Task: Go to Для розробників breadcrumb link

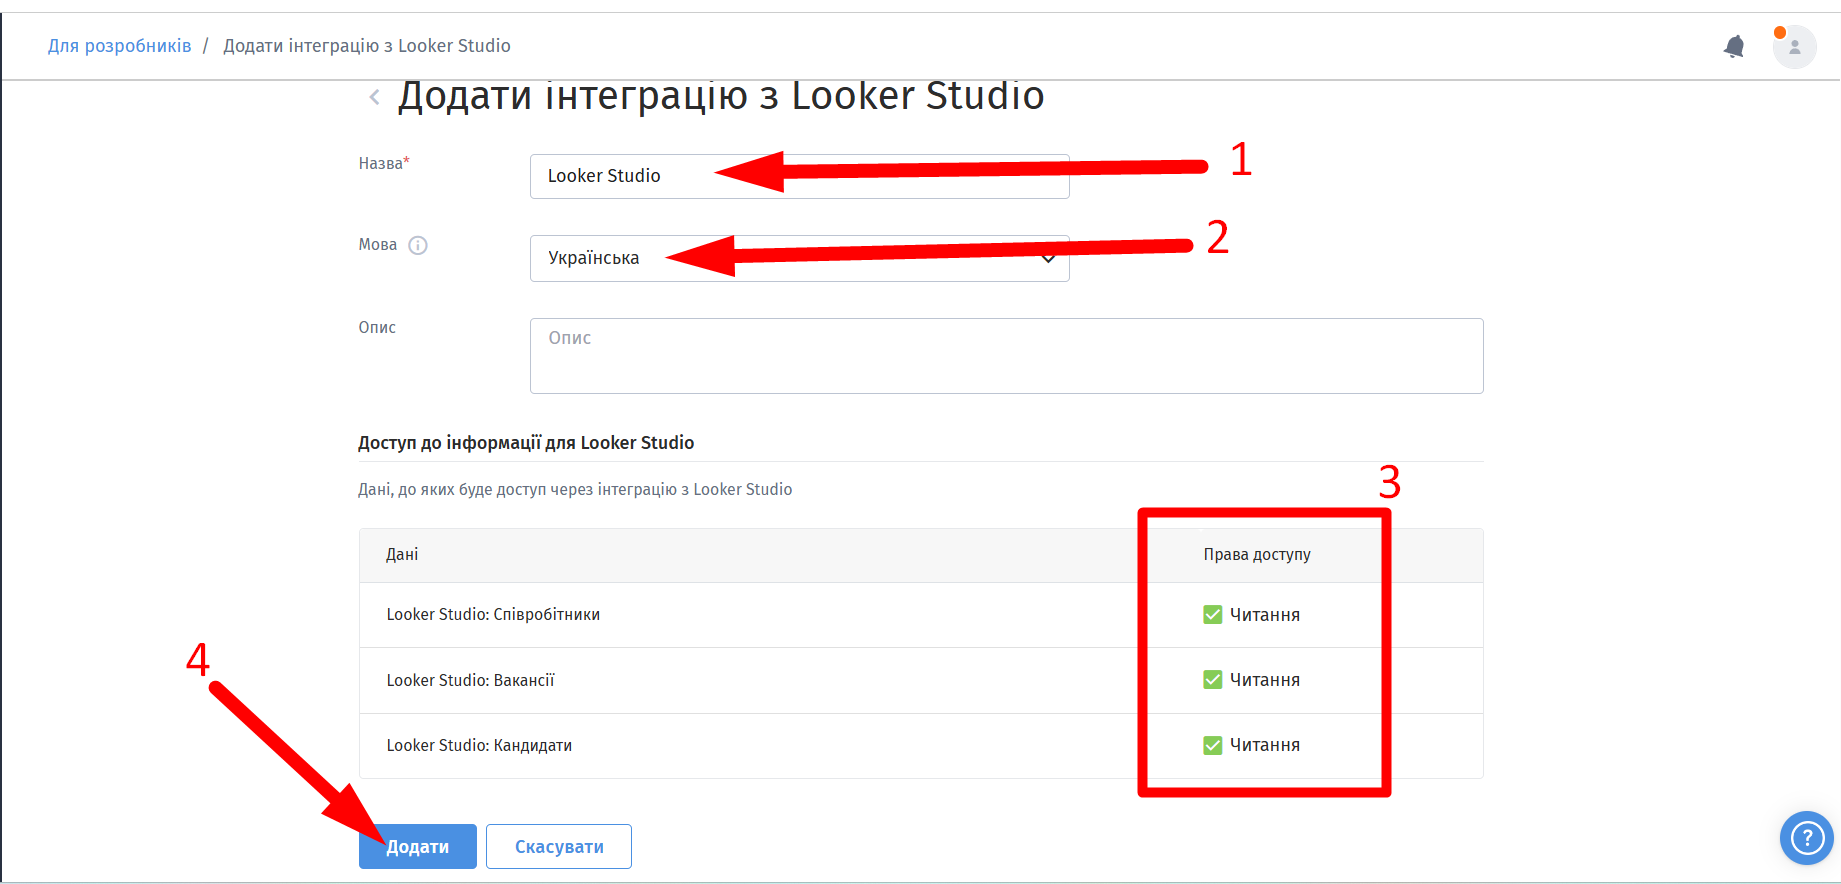Action: click(120, 46)
